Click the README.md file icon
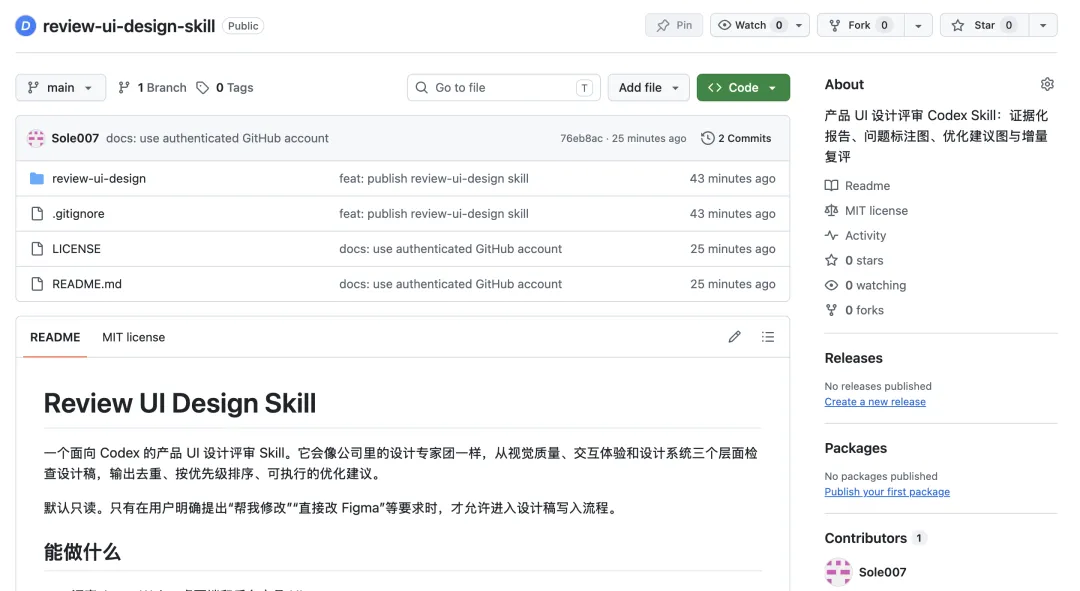The image size is (1080, 591). point(37,284)
